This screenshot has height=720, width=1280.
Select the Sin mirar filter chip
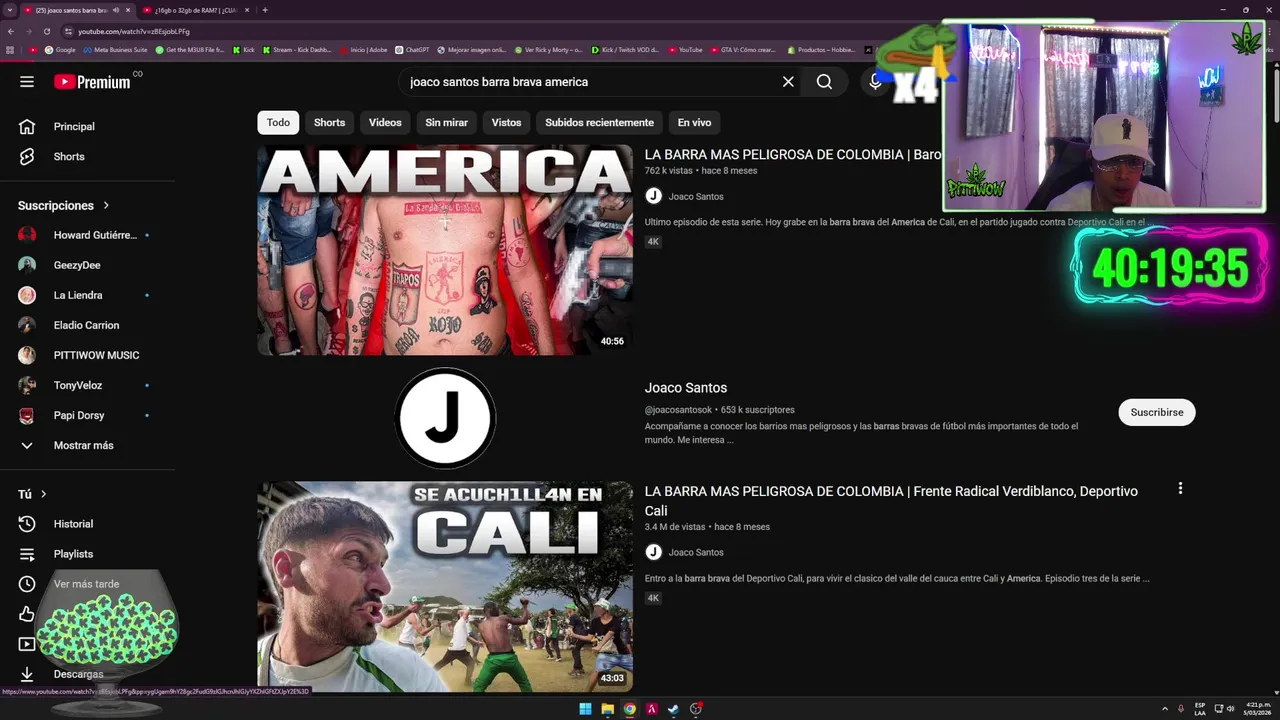(446, 122)
